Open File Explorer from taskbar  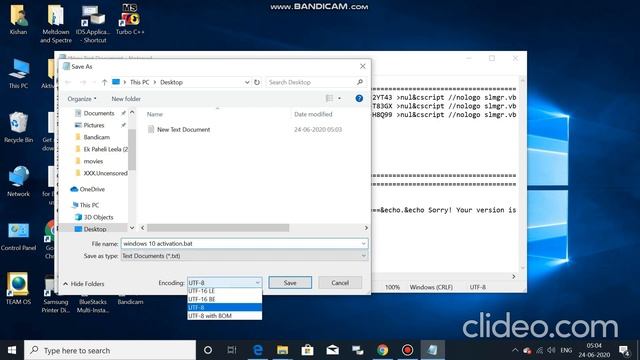click(x=282, y=350)
